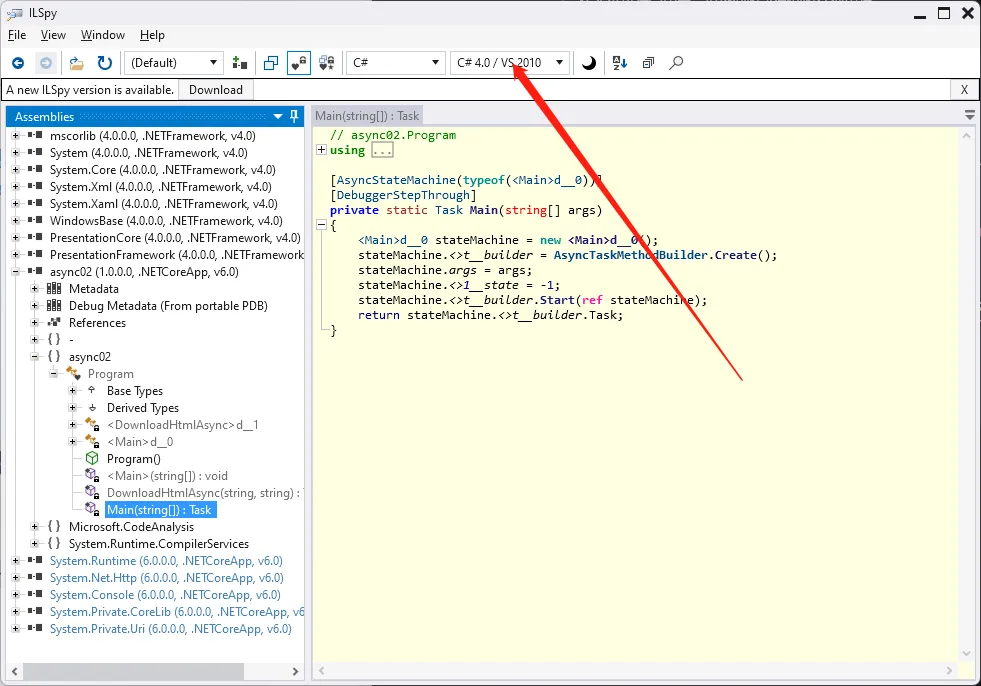Open the File menu
Image resolution: width=981 pixels, height=686 pixels.
(17, 35)
